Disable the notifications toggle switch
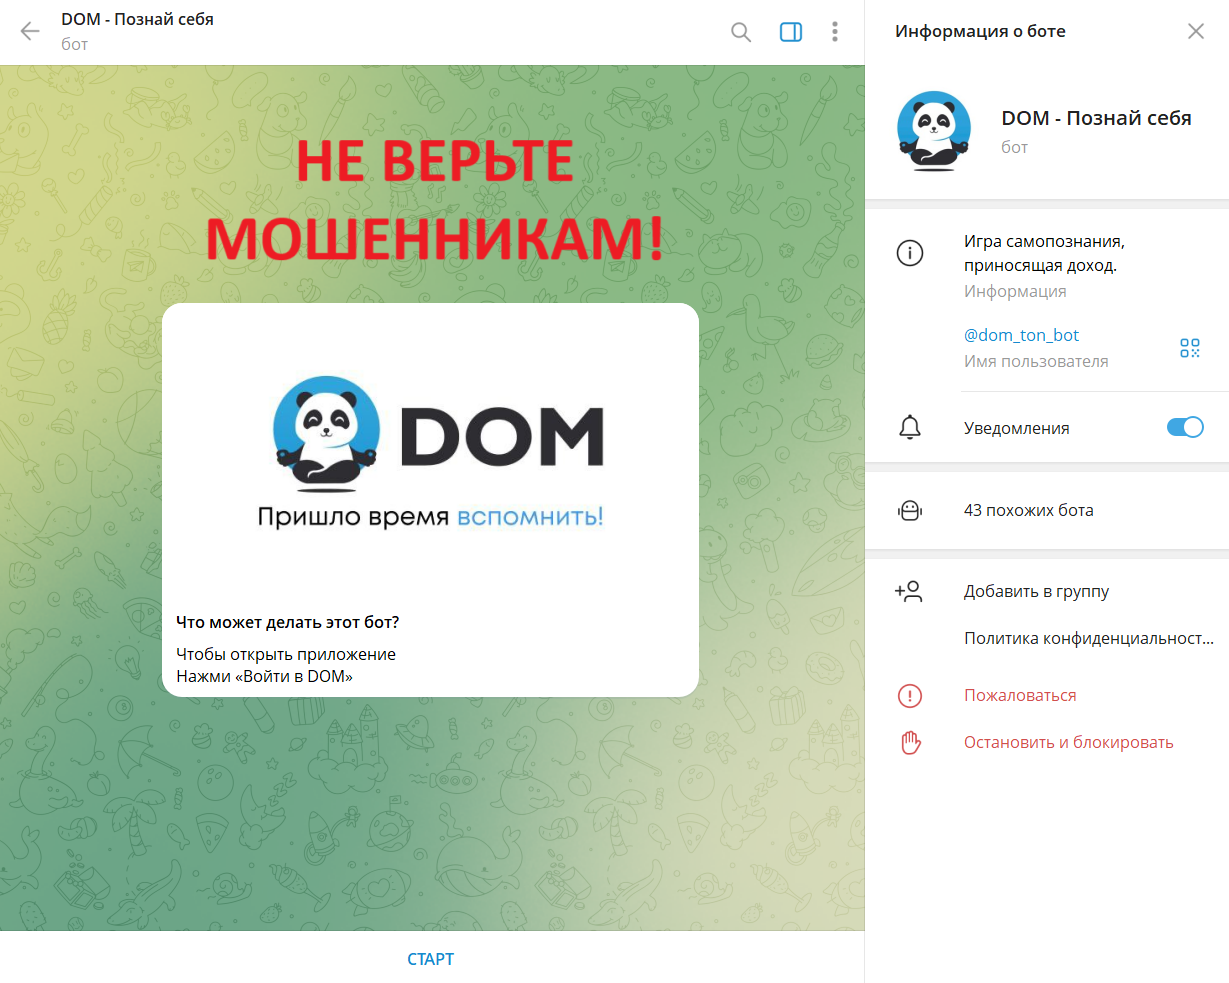The height and width of the screenshot is (983, 1229). coord(1185,428)
